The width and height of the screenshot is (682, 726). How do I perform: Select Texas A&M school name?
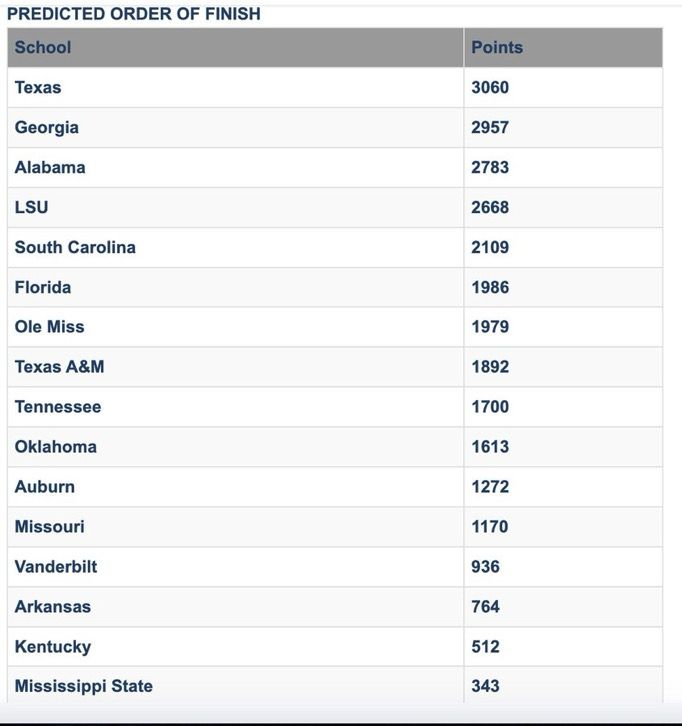coord(59,367)
